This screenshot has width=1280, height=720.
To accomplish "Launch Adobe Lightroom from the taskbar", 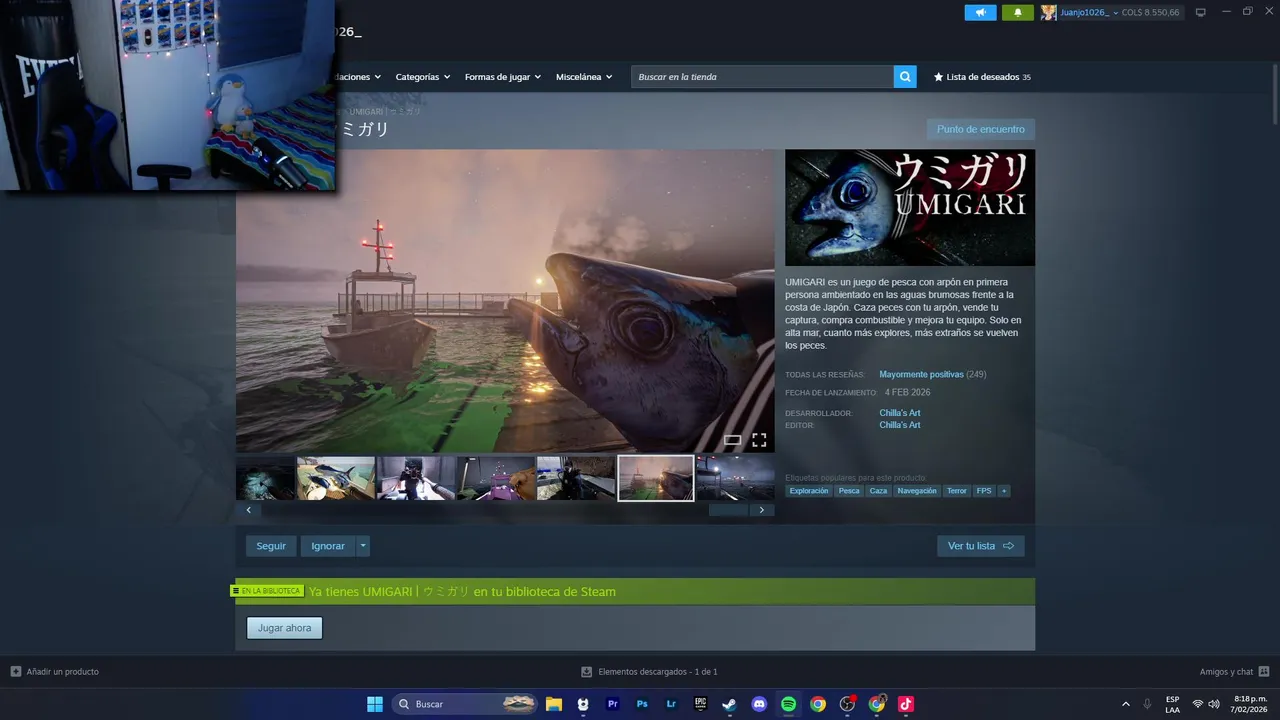I will tap(671, 704).
